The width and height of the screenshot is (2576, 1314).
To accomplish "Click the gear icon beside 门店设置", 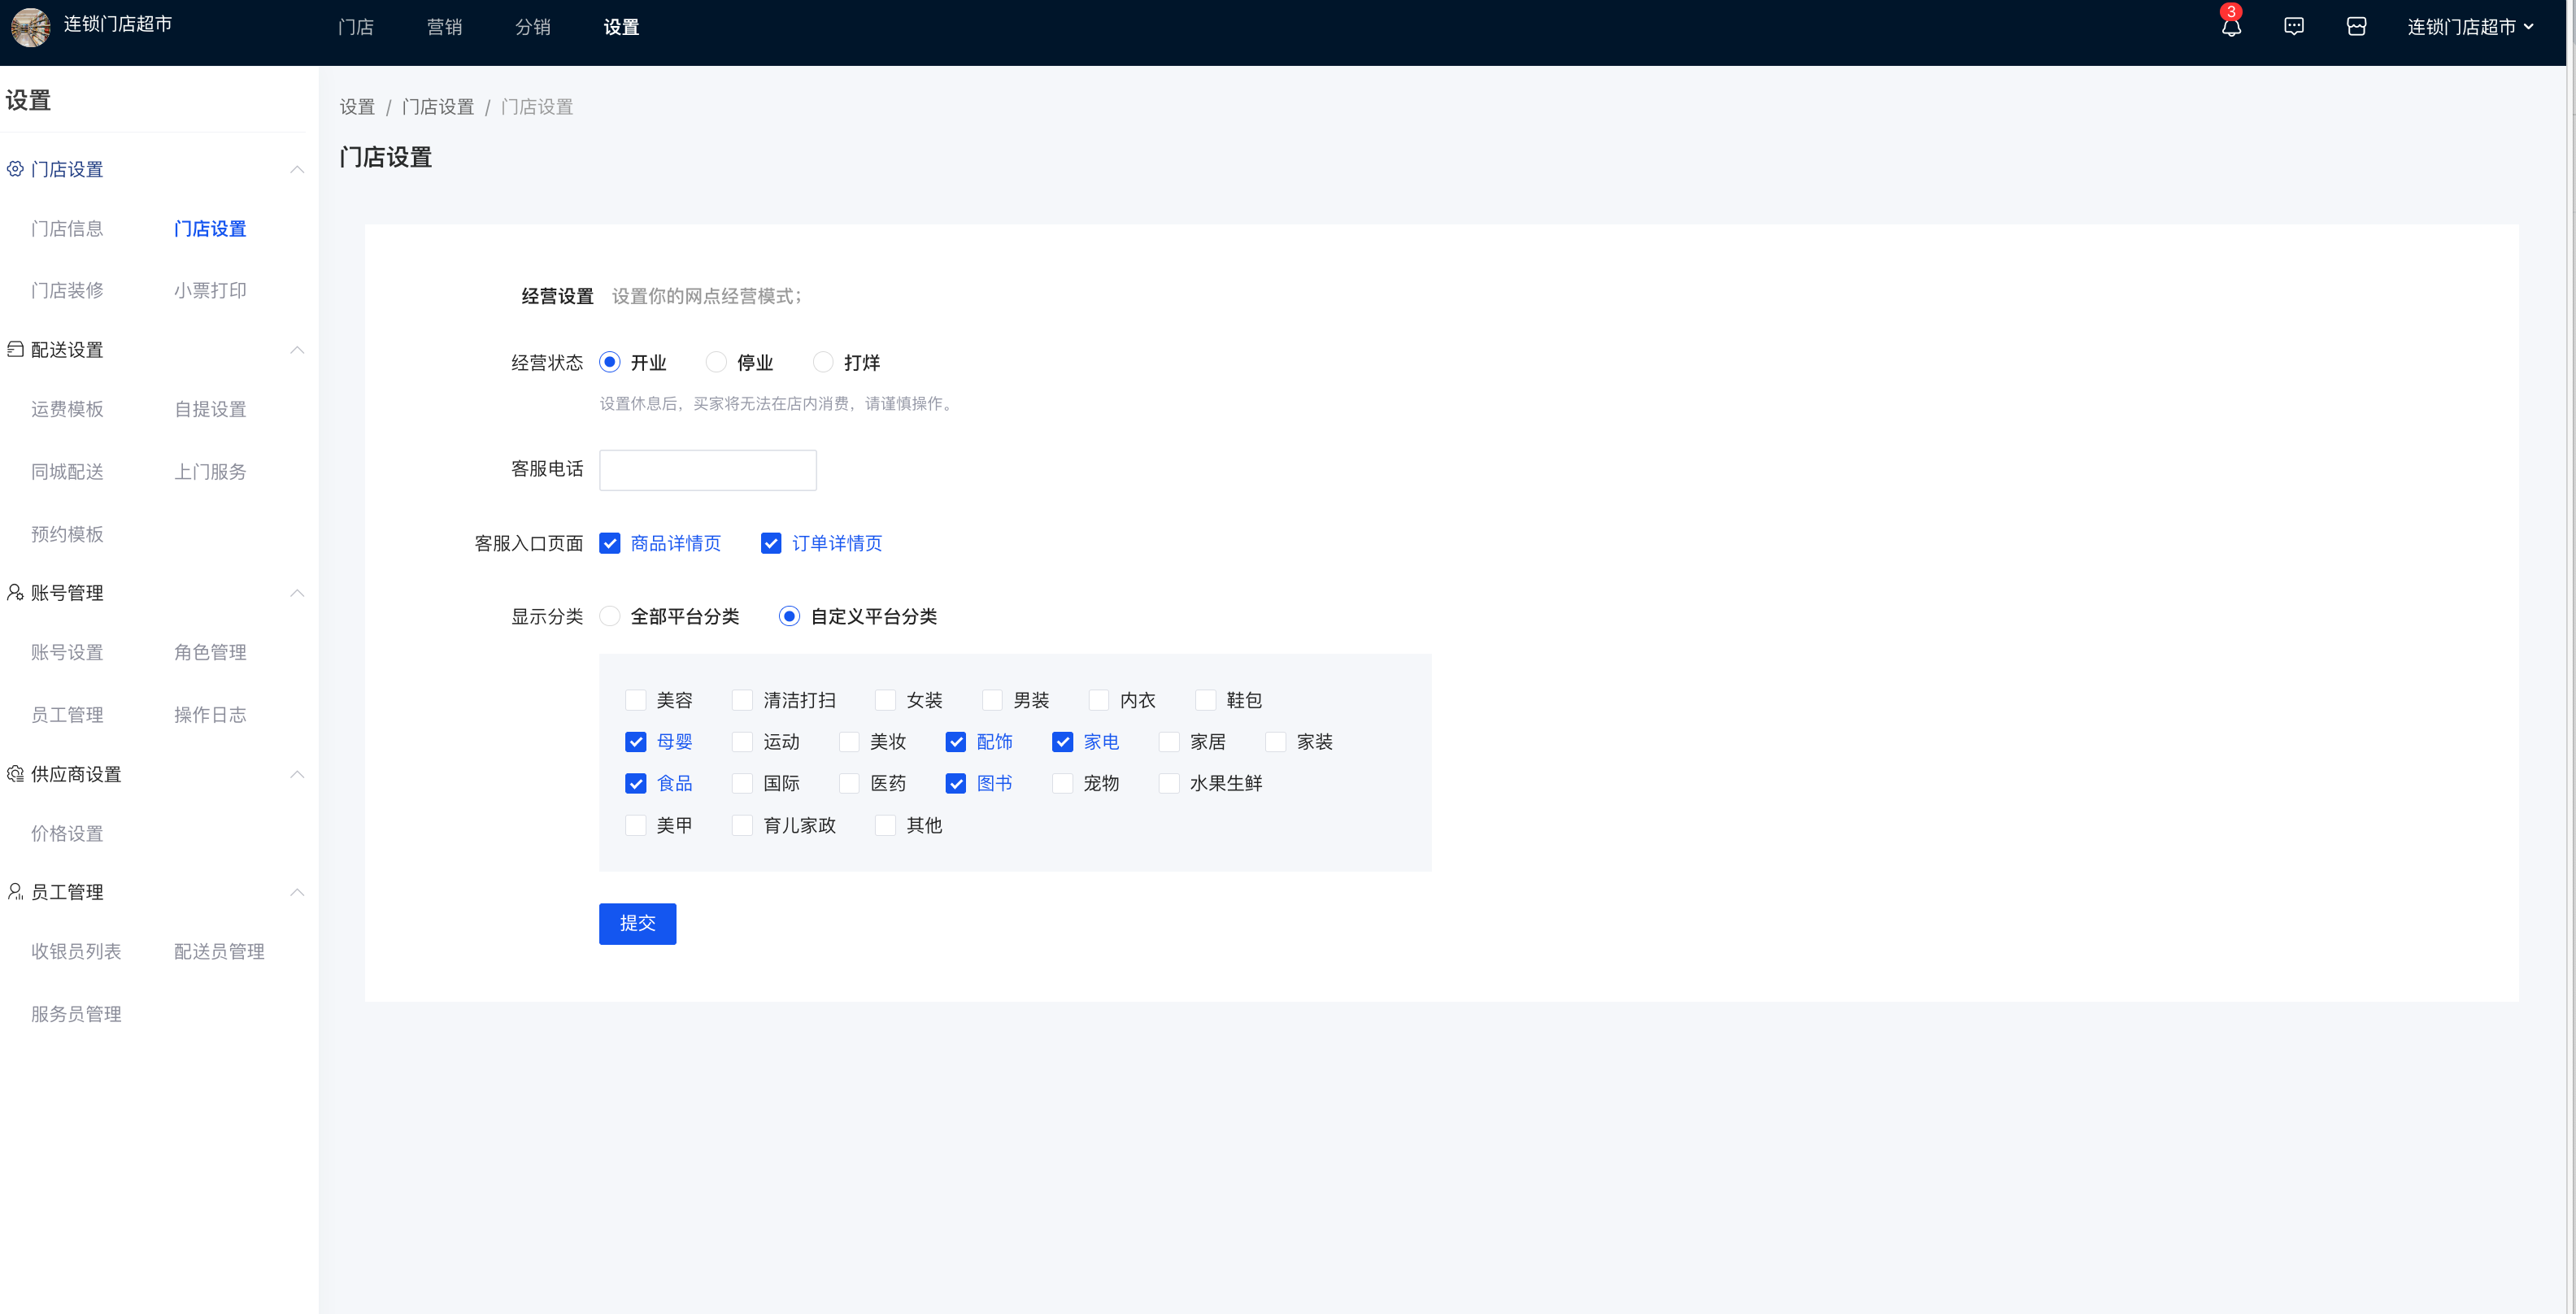I will (15, 169).
